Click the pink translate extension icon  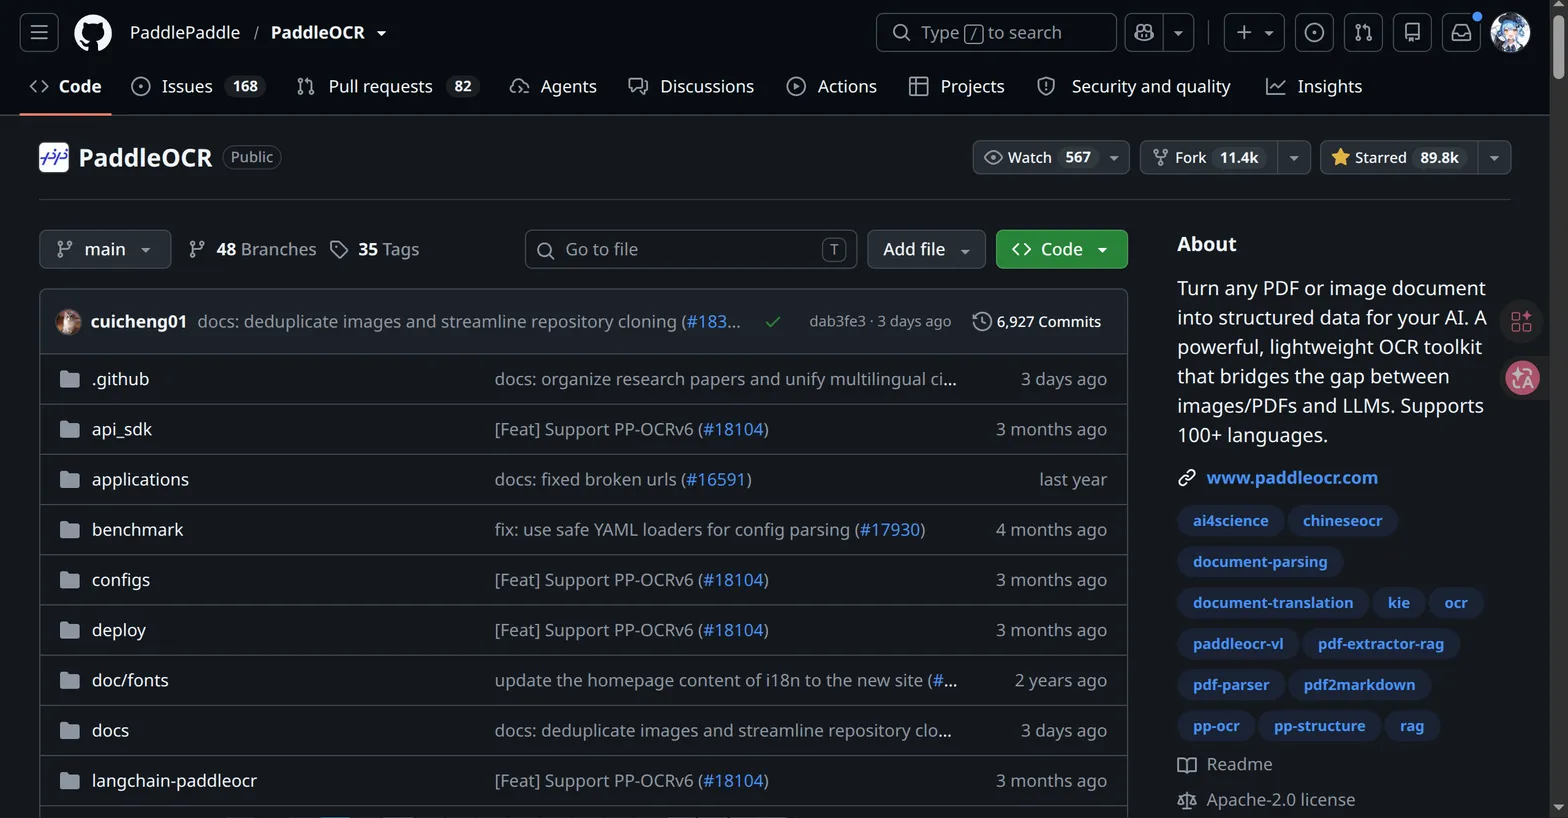click(x=1522, y=378)
